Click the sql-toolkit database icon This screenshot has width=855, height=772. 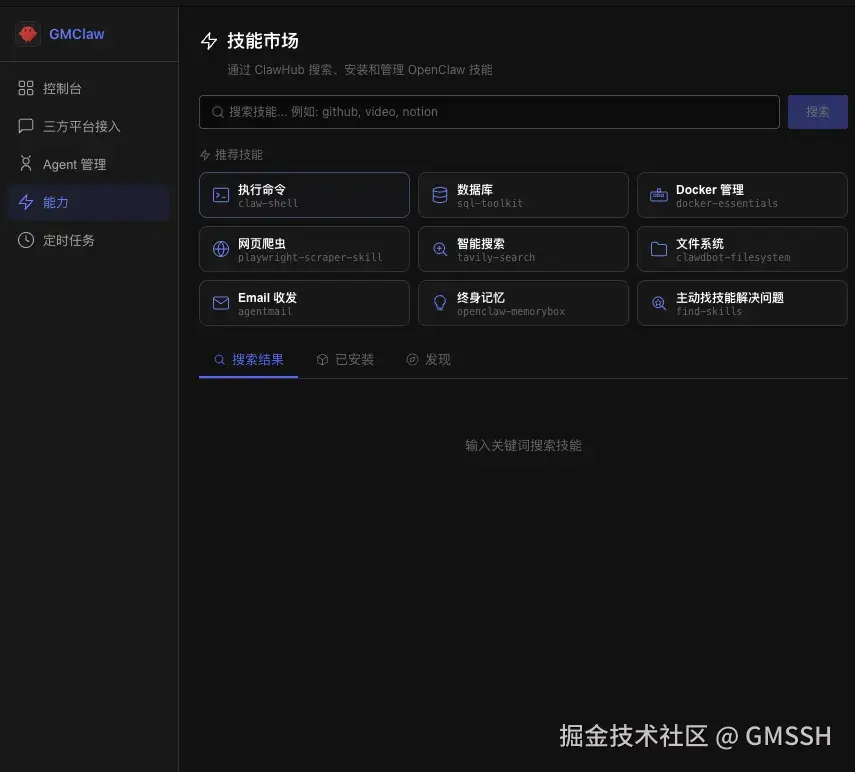point(440,194)
